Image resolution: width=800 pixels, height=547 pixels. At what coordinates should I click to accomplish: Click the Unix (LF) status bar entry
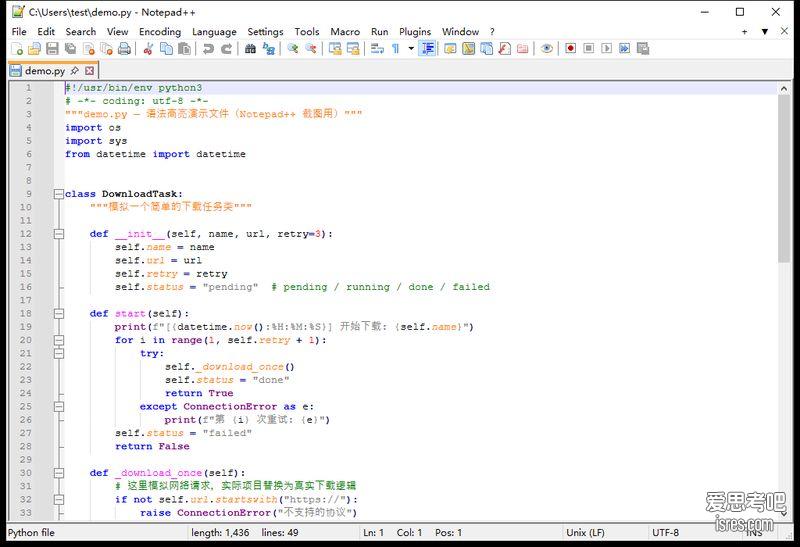tap(585, 533)
